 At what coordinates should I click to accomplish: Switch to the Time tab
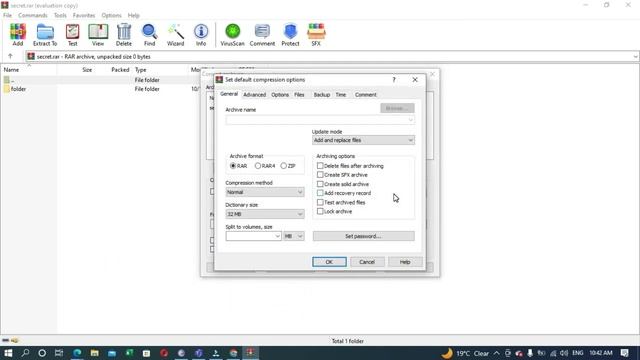pyautogui.click(x=341, y=95)
